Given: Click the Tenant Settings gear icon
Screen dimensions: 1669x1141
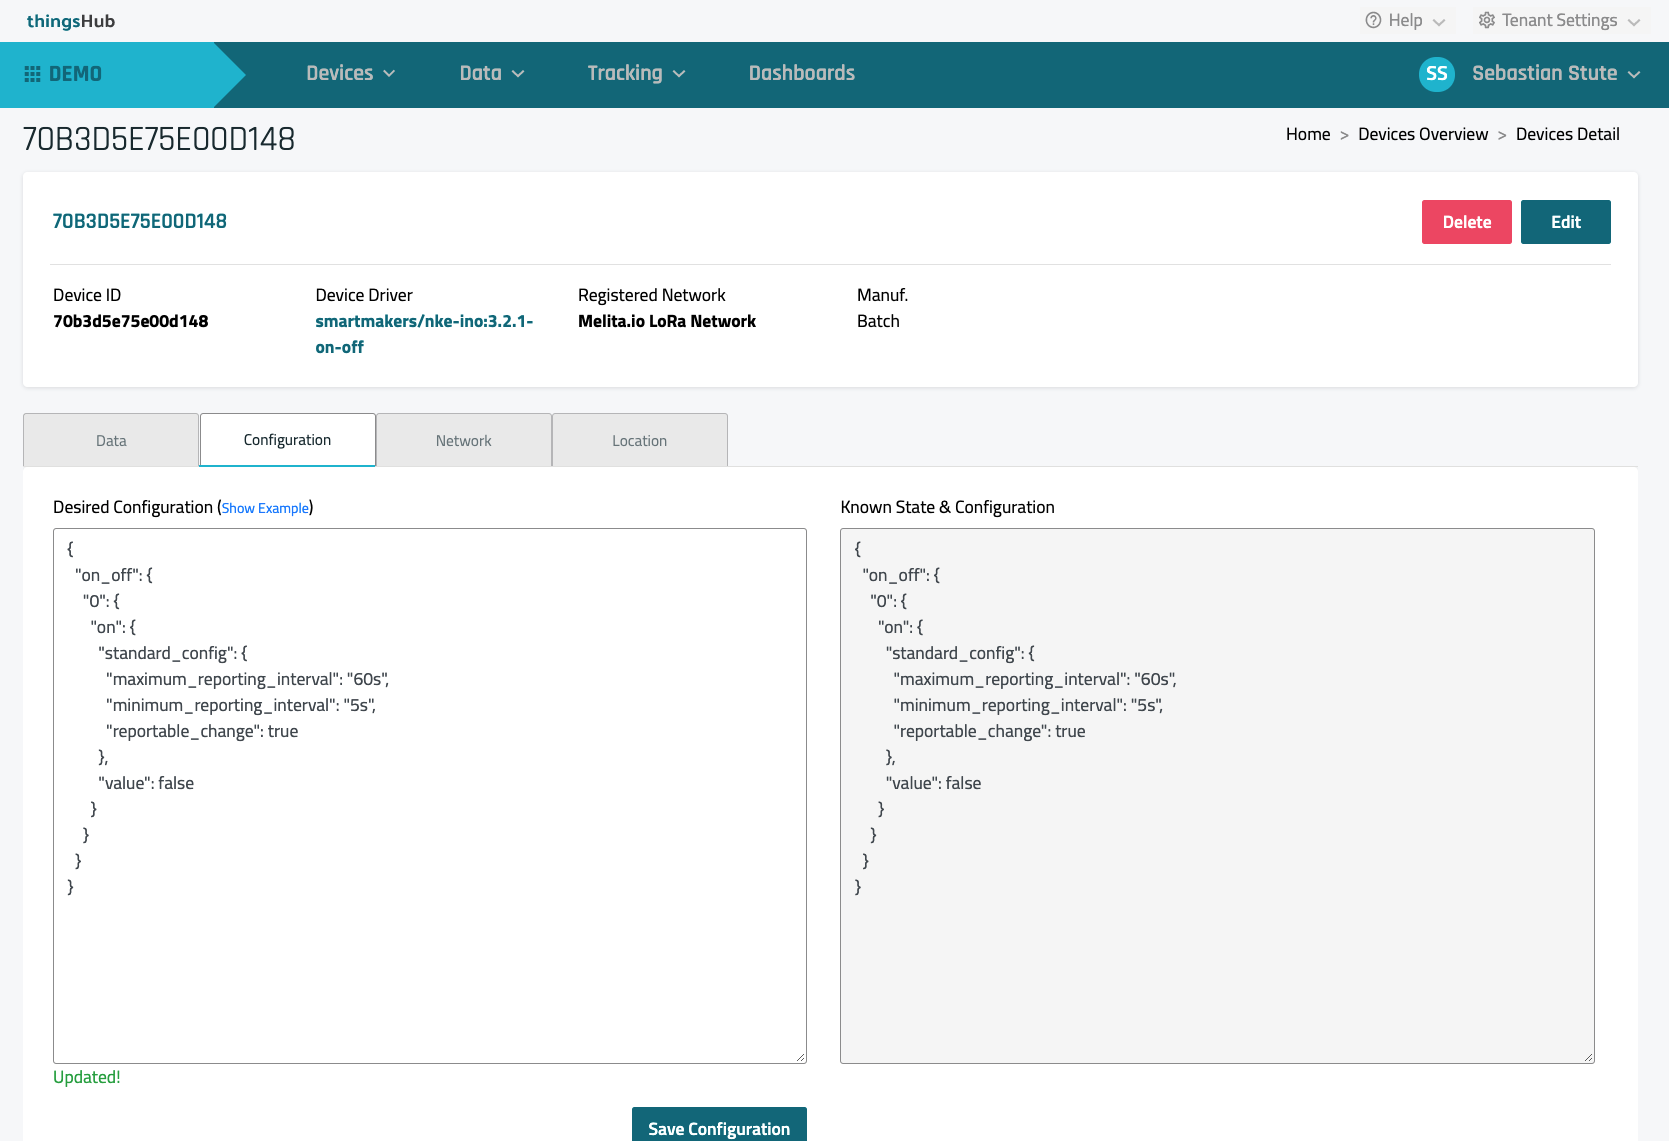Looking at the screenshot, I should [x=1487, y=20].
